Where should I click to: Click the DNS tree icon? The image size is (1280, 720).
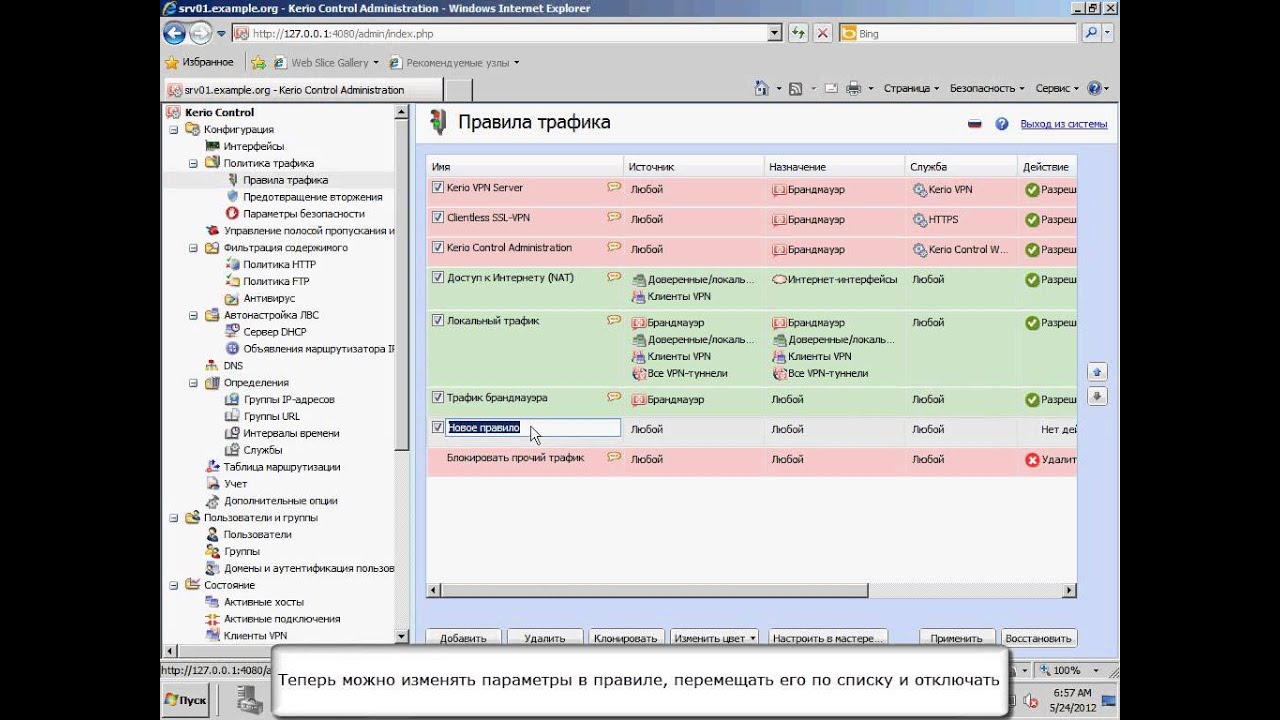point(212,365)
